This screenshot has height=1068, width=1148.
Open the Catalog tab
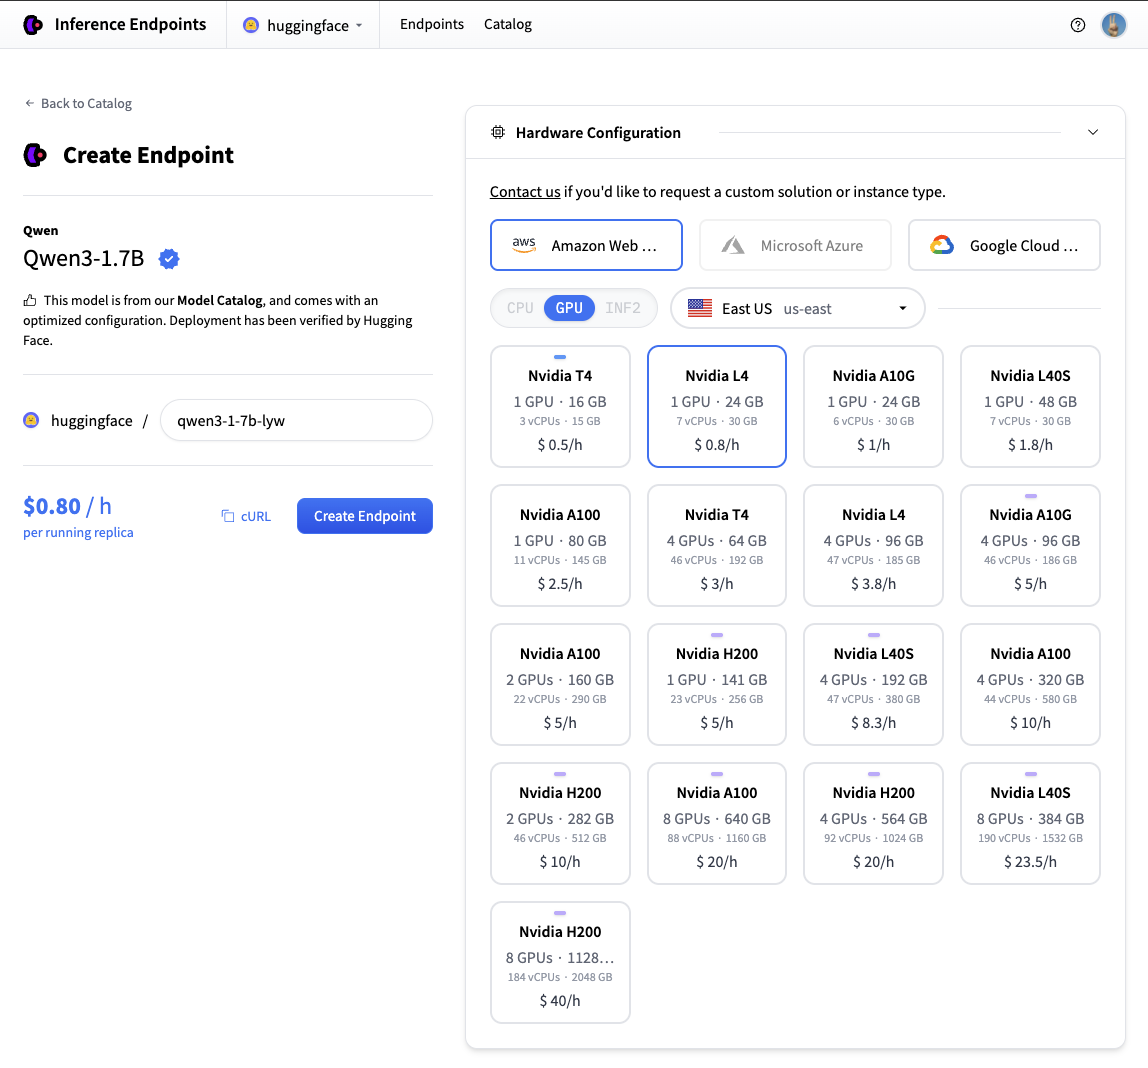507,24
